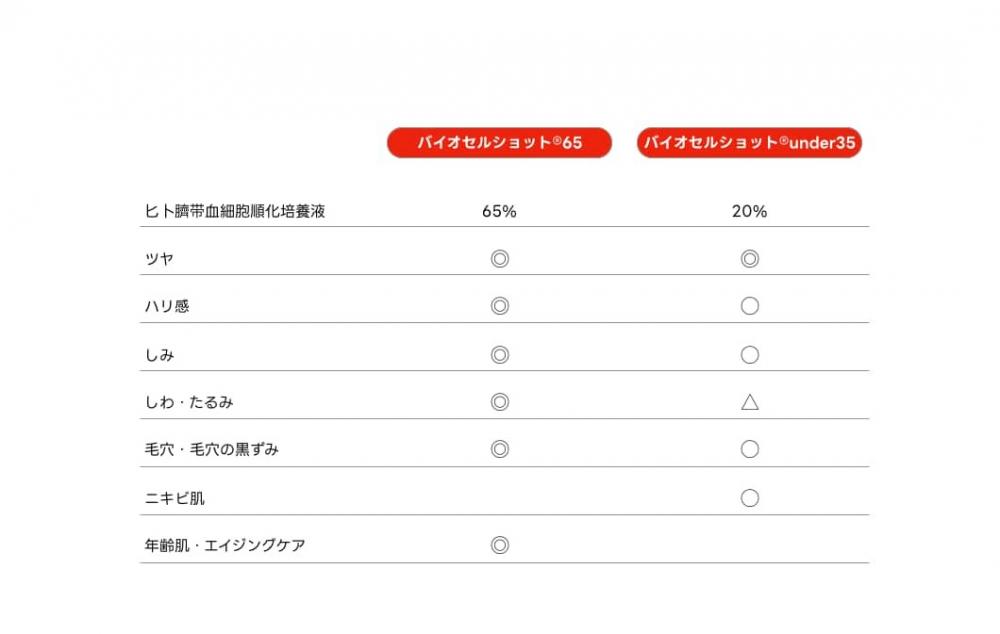Click the 年齢肌・エイジングケア row label
1000x634 pixels.
point(224,545)
